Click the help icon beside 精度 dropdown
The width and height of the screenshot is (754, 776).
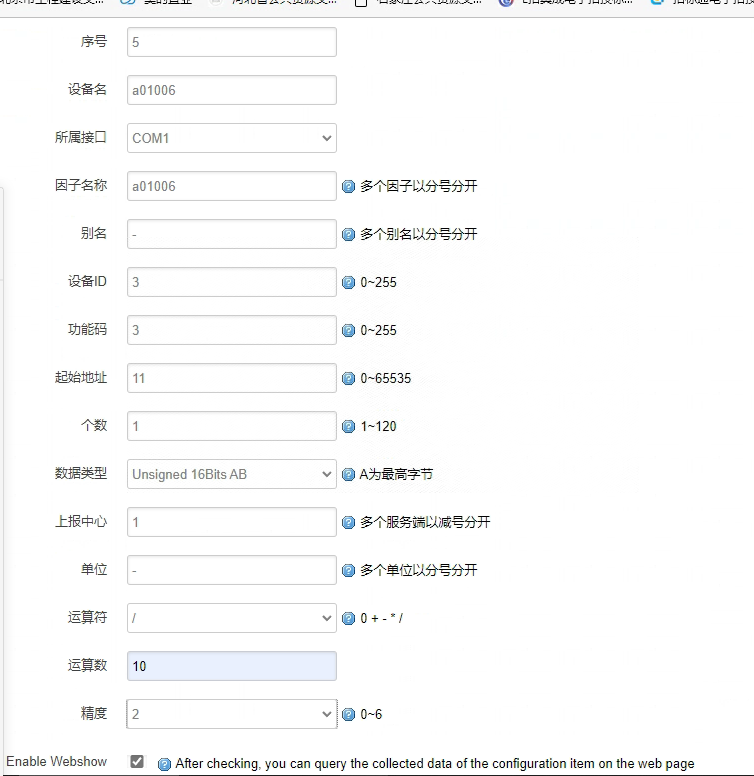coord(349,715)
